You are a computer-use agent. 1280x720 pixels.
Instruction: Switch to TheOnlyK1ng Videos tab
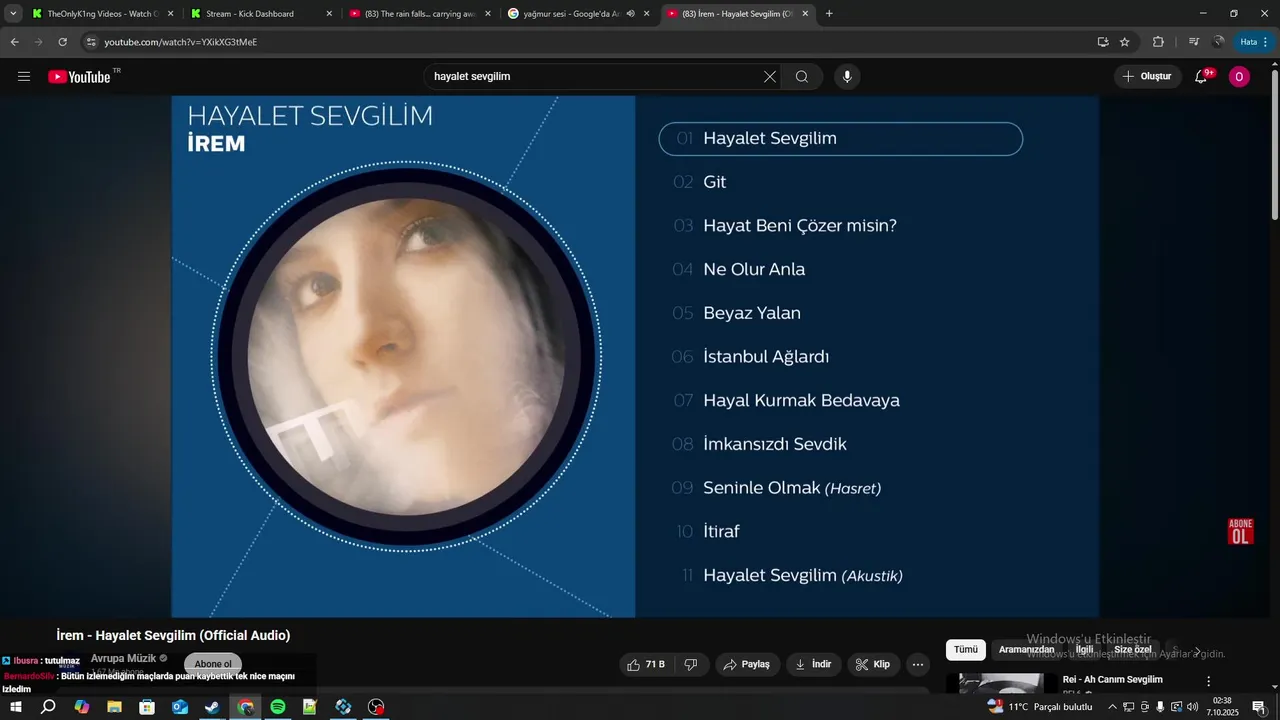pyautogui.click(x=102, y=14)
